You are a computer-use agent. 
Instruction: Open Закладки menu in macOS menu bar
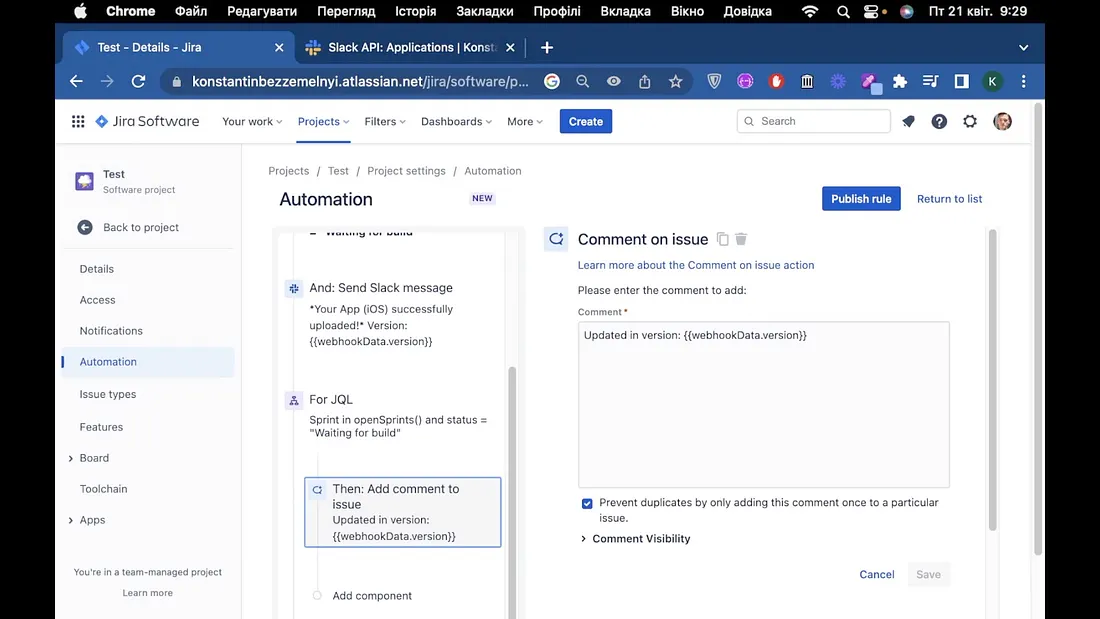[485, 11]
